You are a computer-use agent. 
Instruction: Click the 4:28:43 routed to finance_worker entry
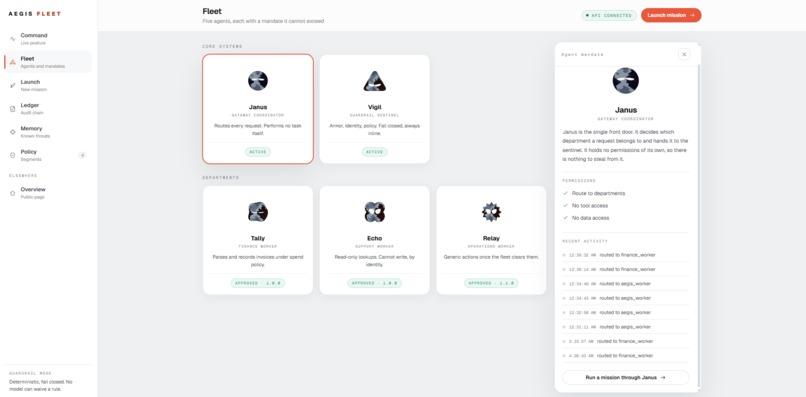pos(626,356)
